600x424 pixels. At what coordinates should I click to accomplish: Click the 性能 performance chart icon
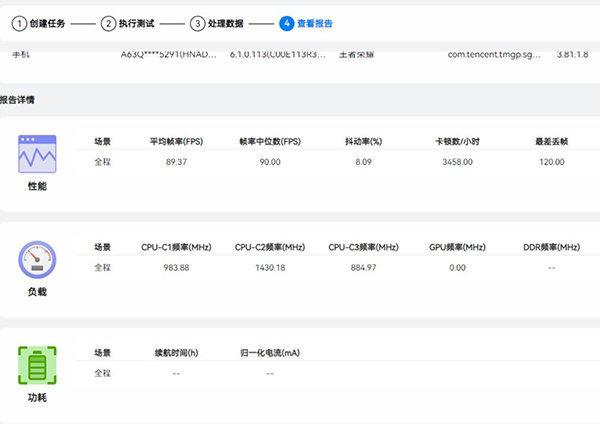tap(37, 156)
